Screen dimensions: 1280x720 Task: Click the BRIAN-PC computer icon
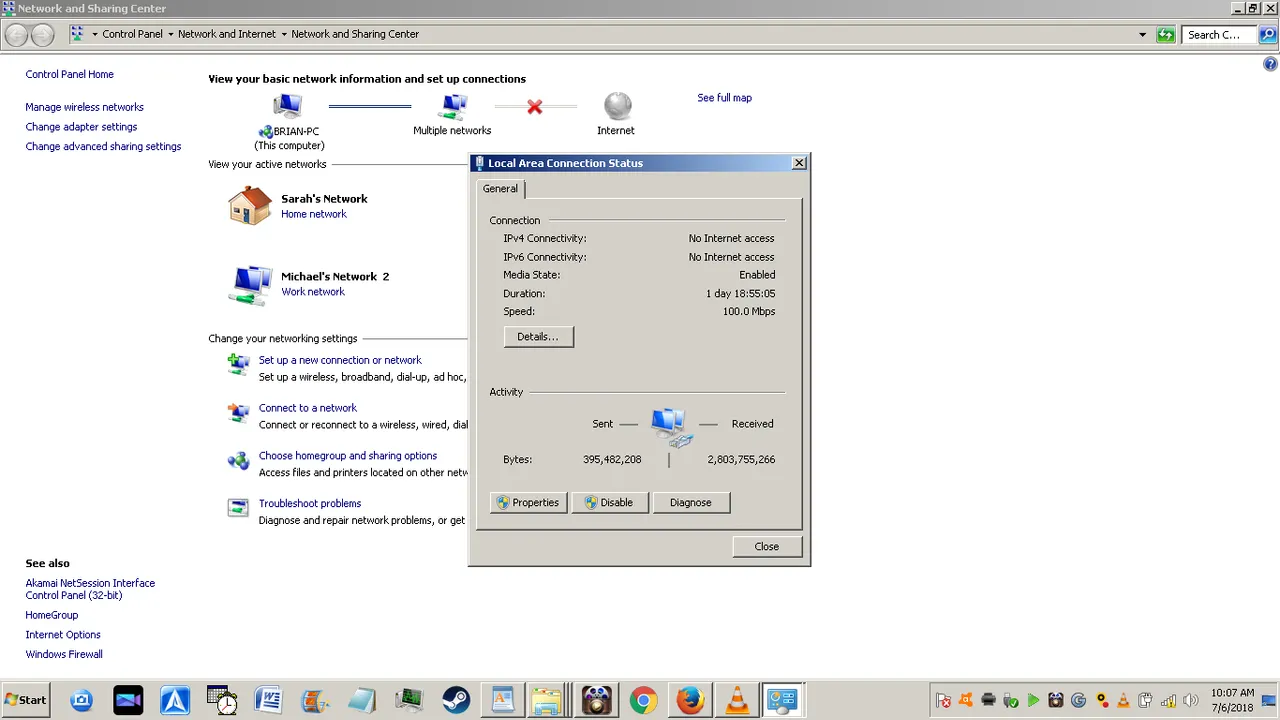pyautogui.click(x=288, y=105)
